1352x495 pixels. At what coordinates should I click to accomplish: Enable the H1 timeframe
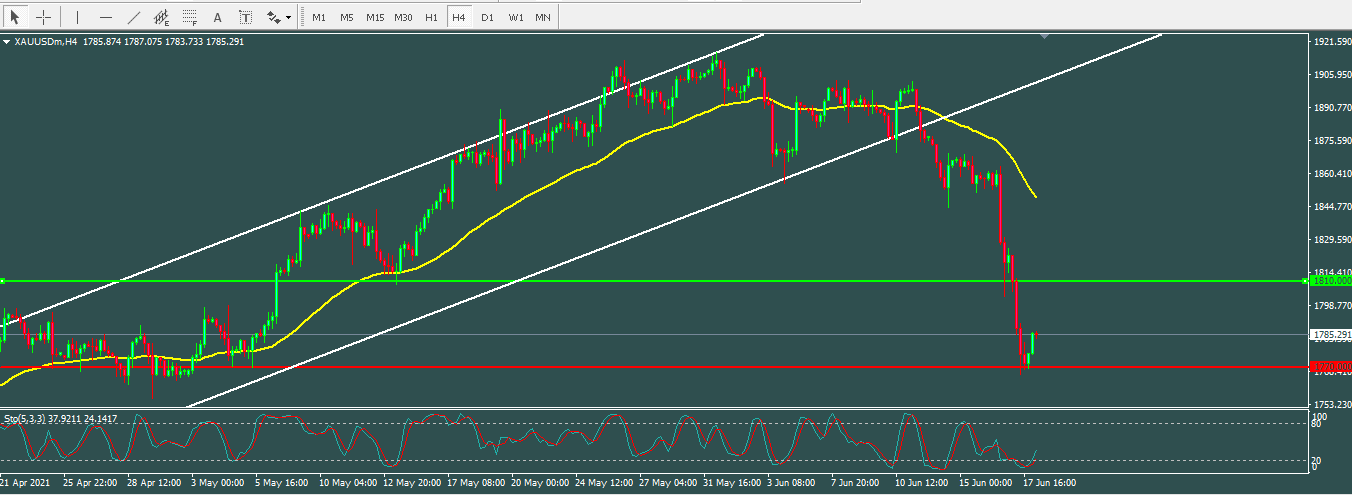[431, 17]
